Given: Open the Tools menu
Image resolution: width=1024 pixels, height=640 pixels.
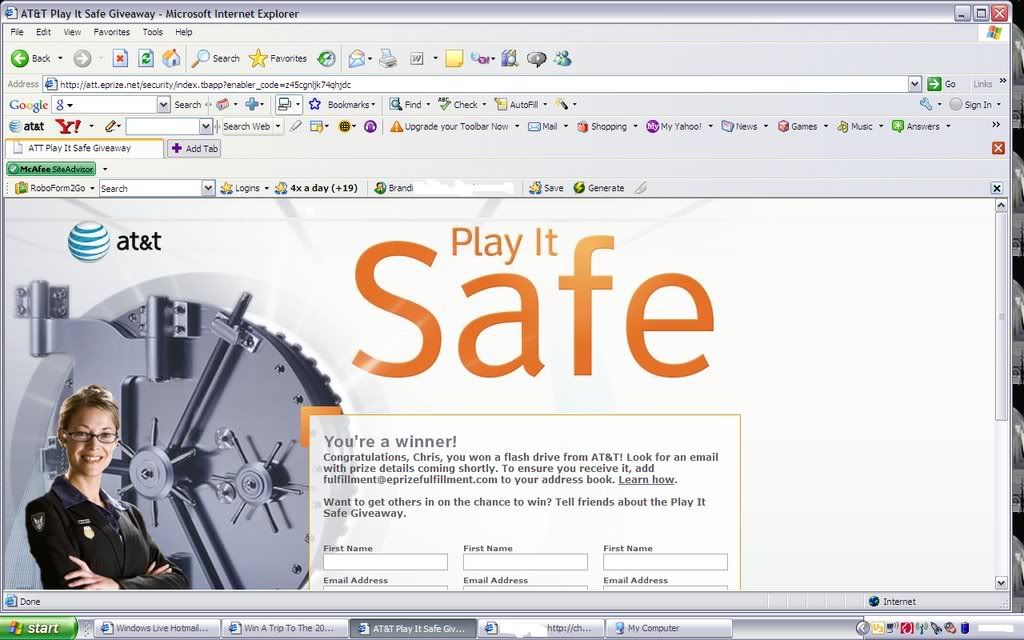Looking at the screenshot, I should click(152, 31).
